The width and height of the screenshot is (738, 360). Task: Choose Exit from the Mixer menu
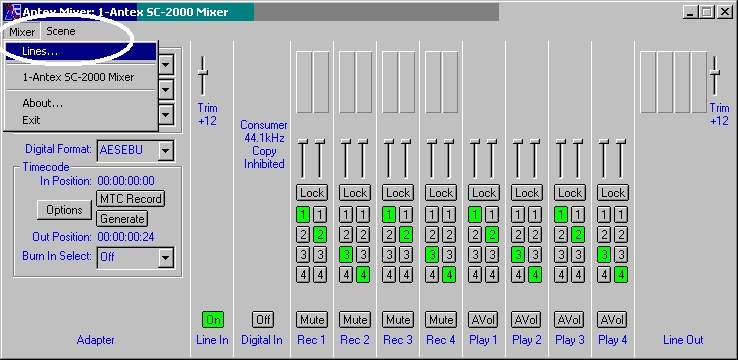coord(80,120)
